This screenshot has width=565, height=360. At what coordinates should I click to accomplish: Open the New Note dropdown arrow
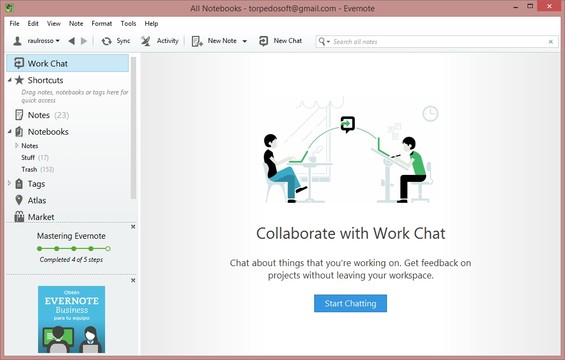(x=245, y=41)
